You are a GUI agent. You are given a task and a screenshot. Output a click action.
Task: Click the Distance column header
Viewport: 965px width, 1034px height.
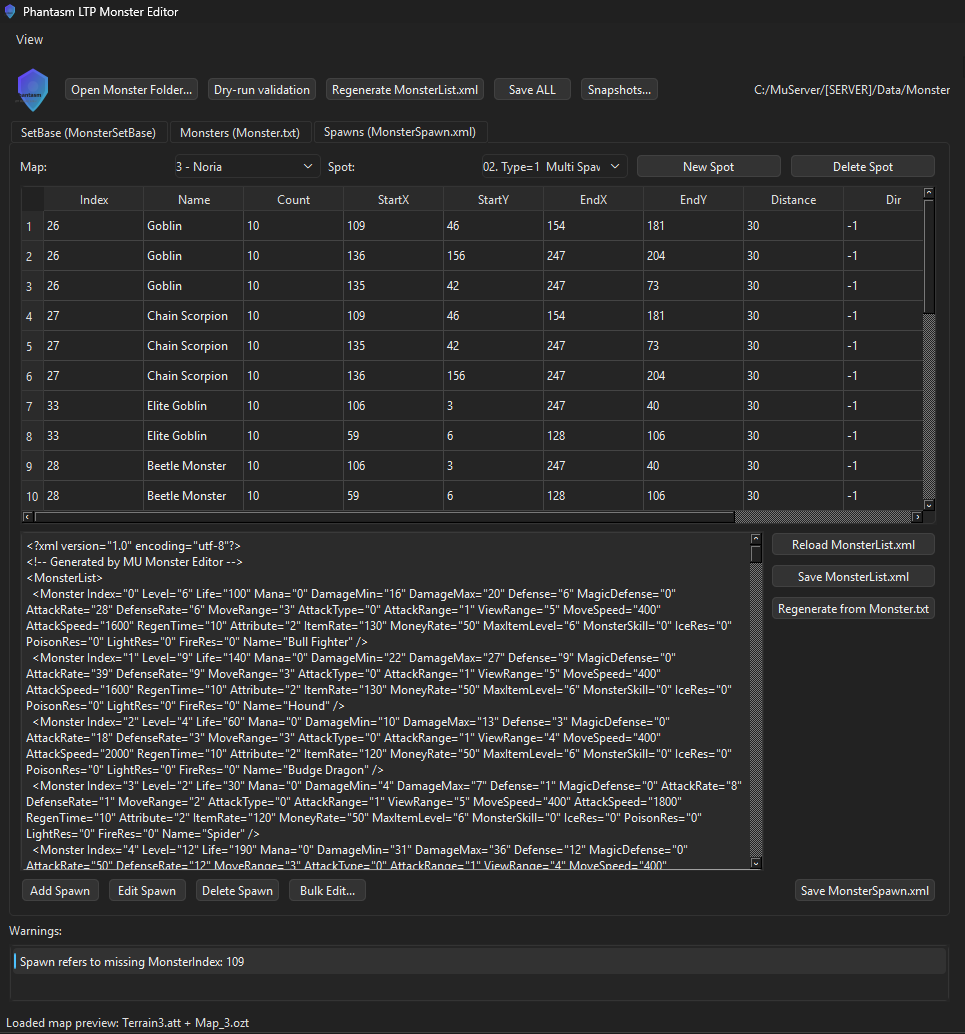(x=794, y=200)
